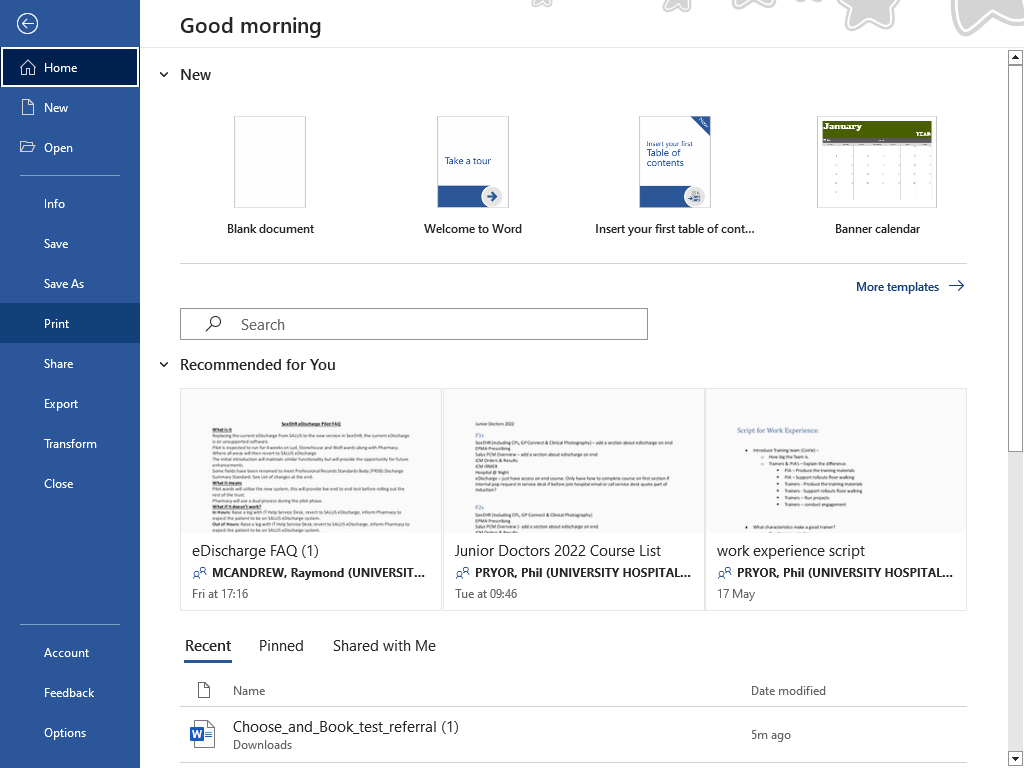Image resolution: width=1024 pixels, height=768 pixels.
Task: Open the Welcome to Word template
Action: coord(473,175)
